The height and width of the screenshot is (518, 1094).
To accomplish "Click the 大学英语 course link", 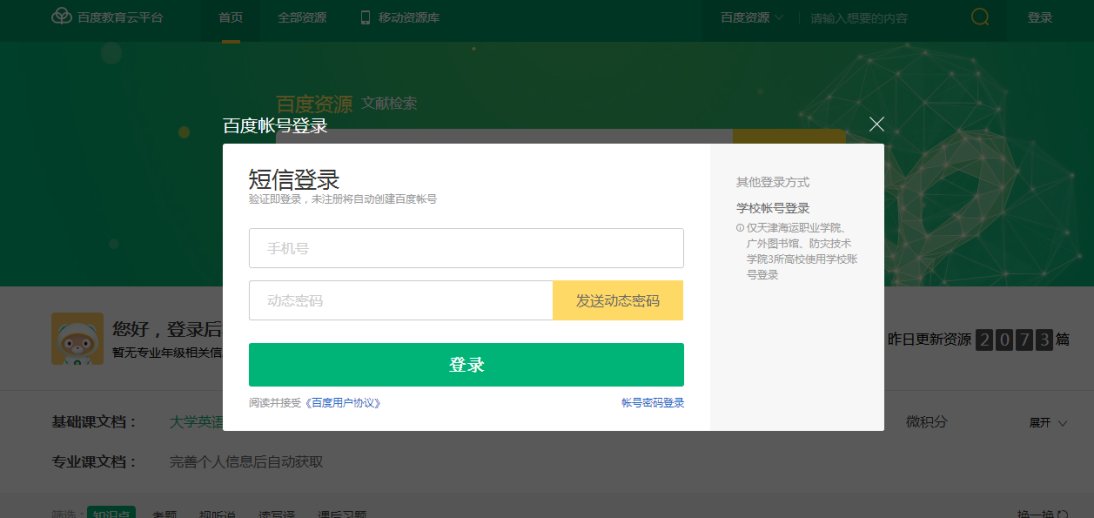I will point(197,422).
